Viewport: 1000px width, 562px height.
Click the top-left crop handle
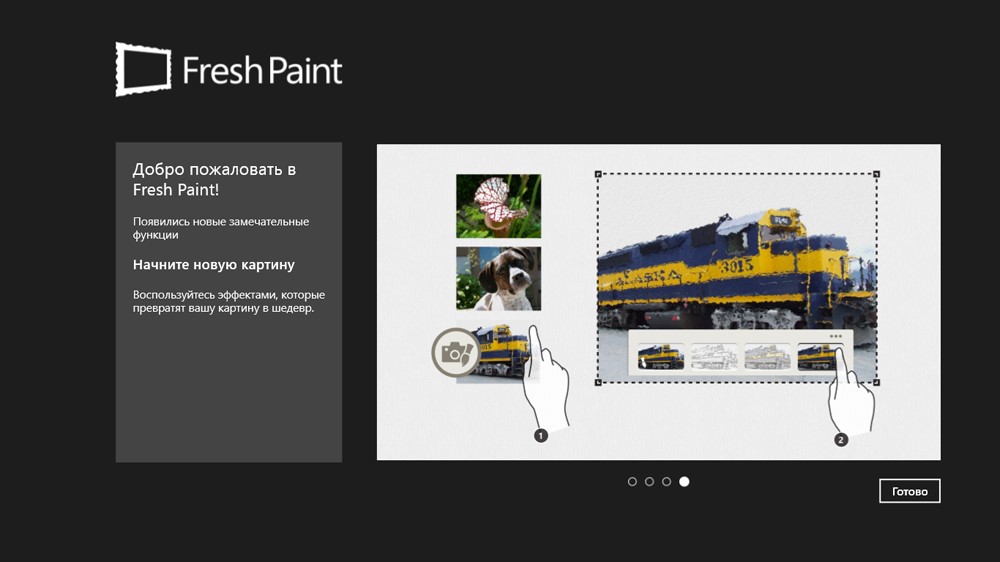click(598, 174)
